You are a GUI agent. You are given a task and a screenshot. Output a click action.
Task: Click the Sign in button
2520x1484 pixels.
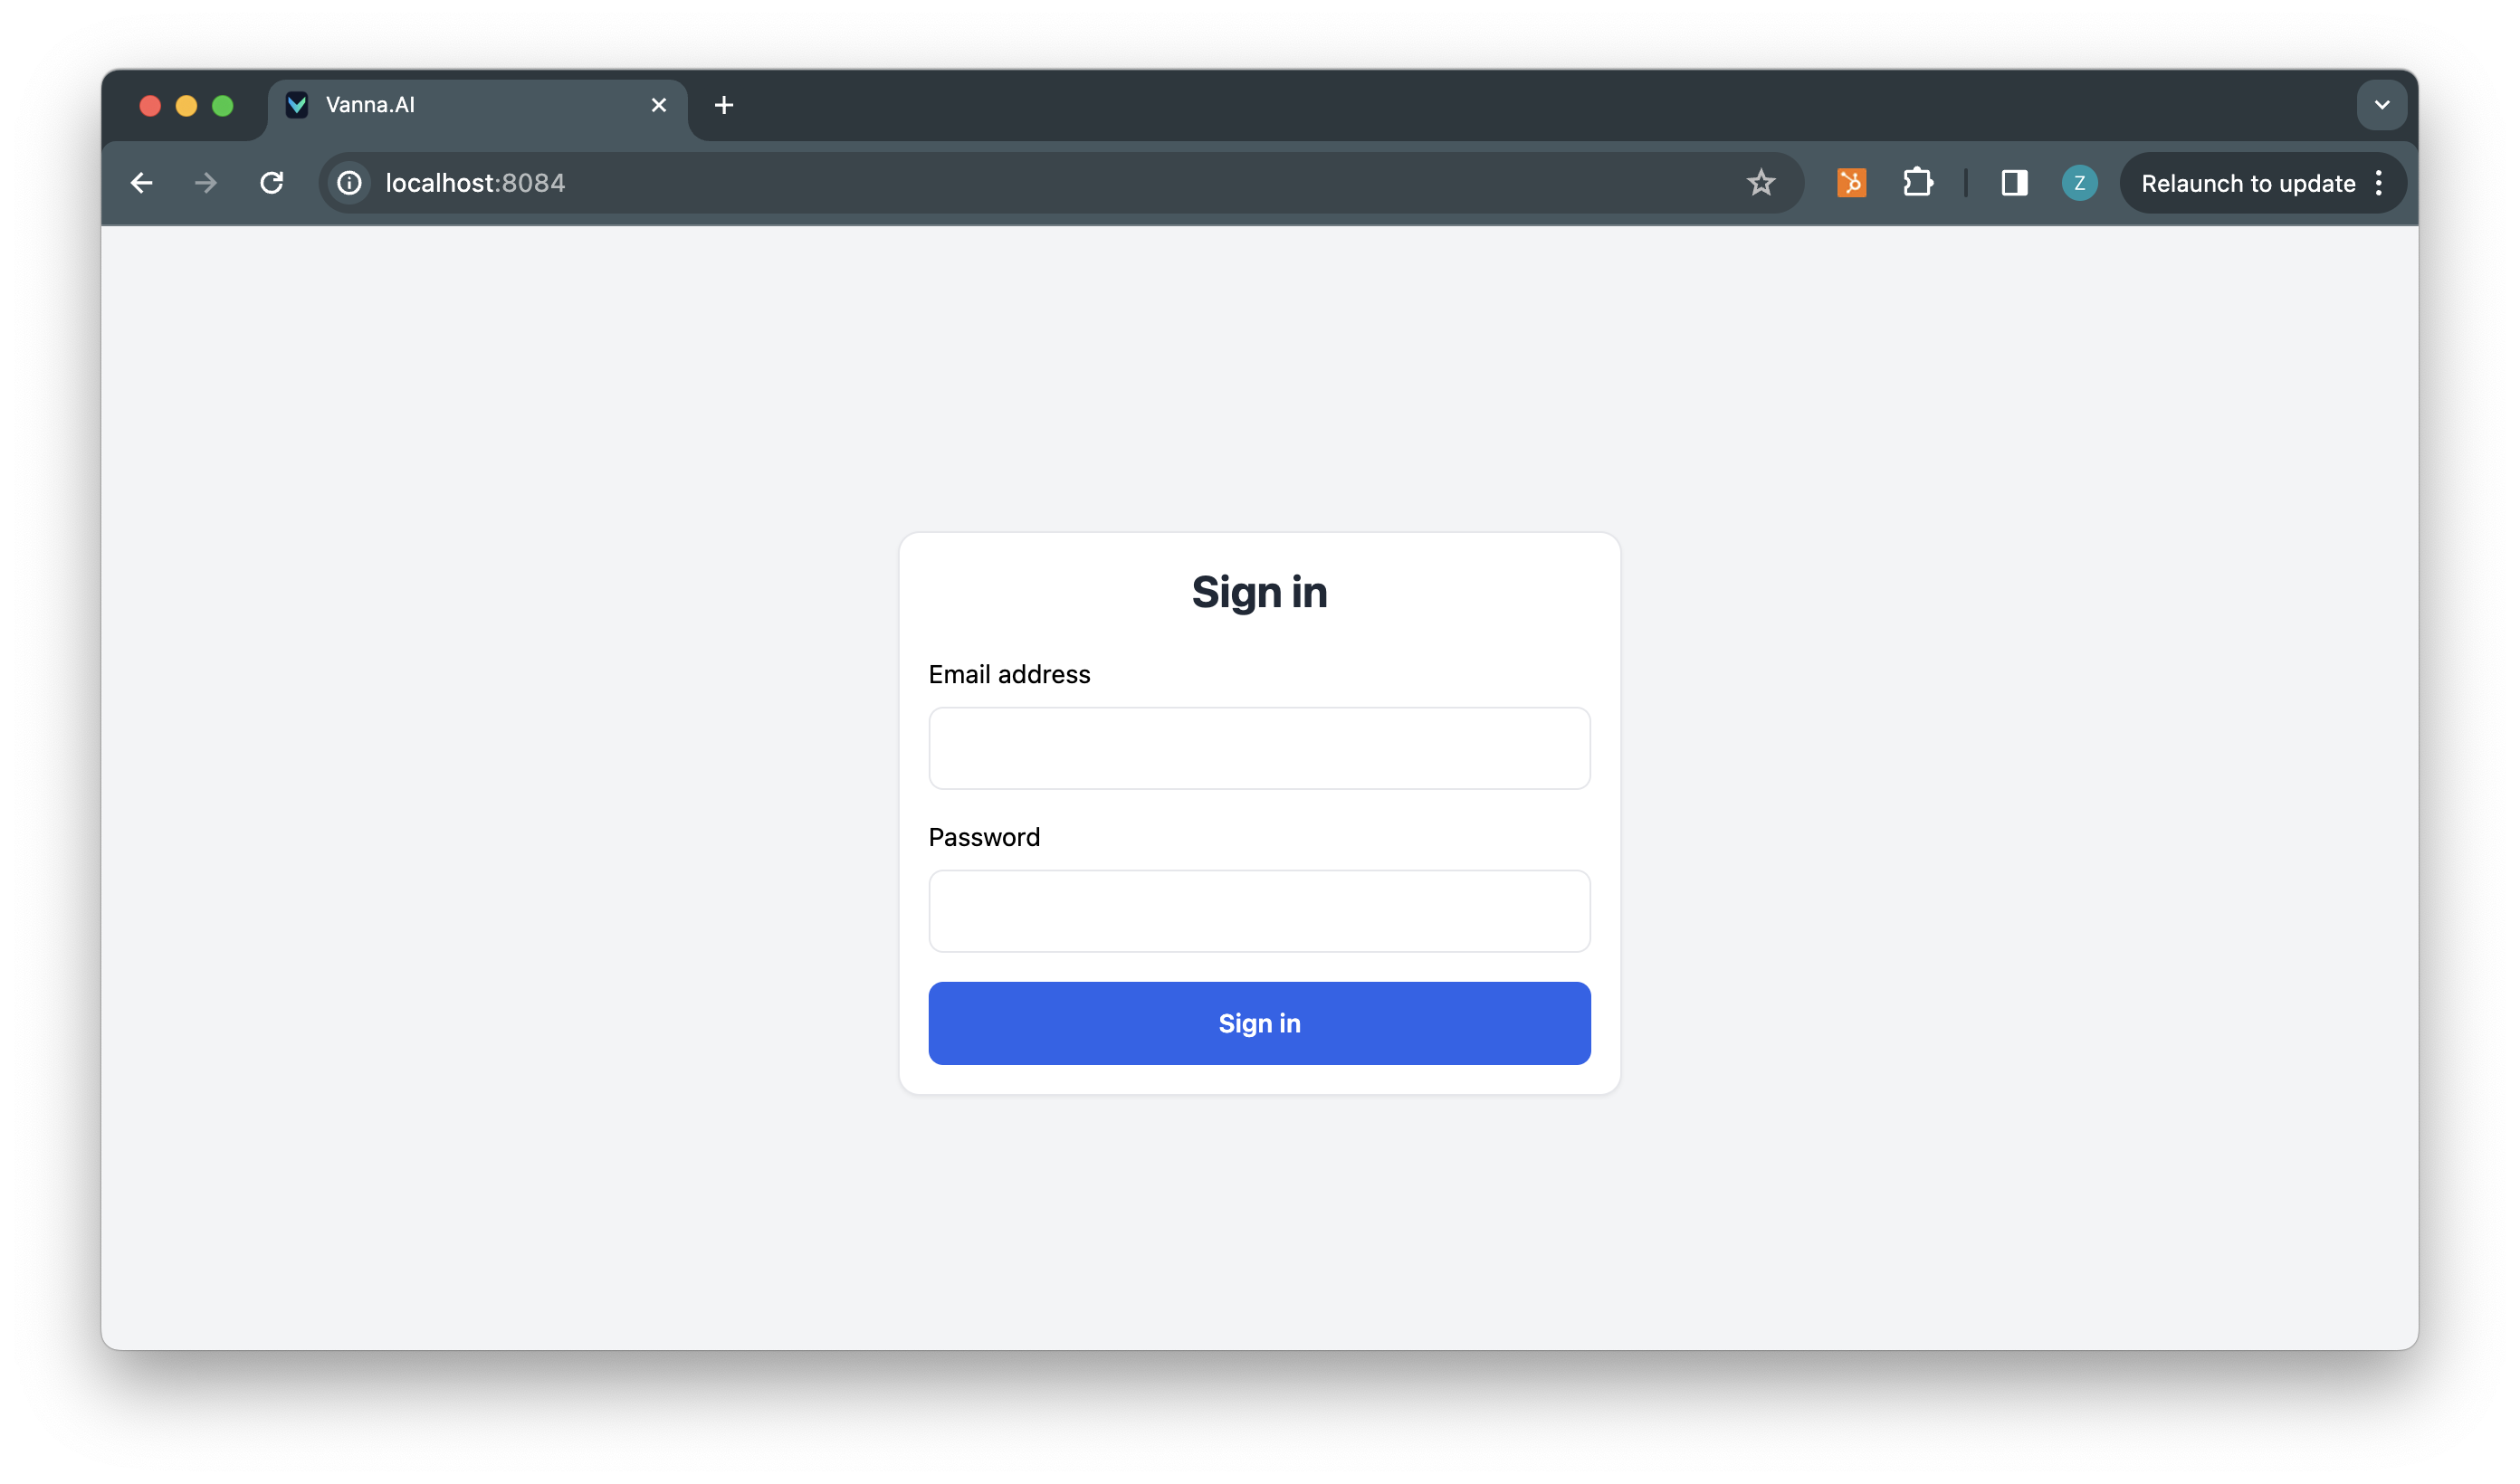pos(1258,1023)
